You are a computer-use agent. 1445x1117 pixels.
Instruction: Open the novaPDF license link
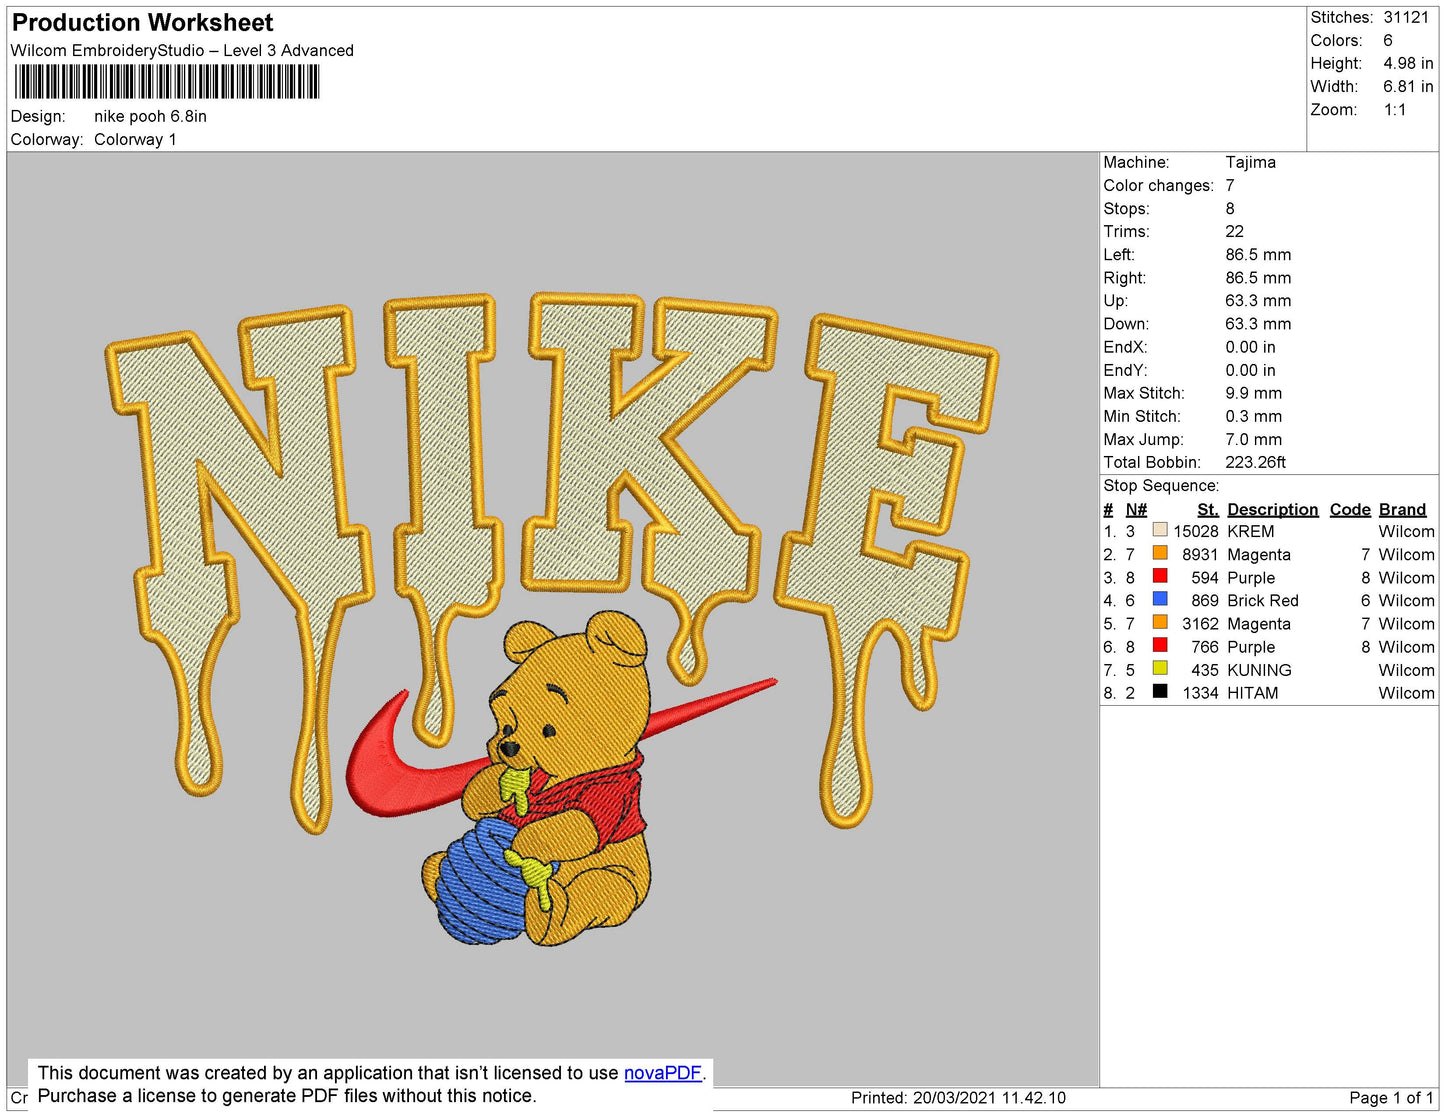pos(662,1072)
